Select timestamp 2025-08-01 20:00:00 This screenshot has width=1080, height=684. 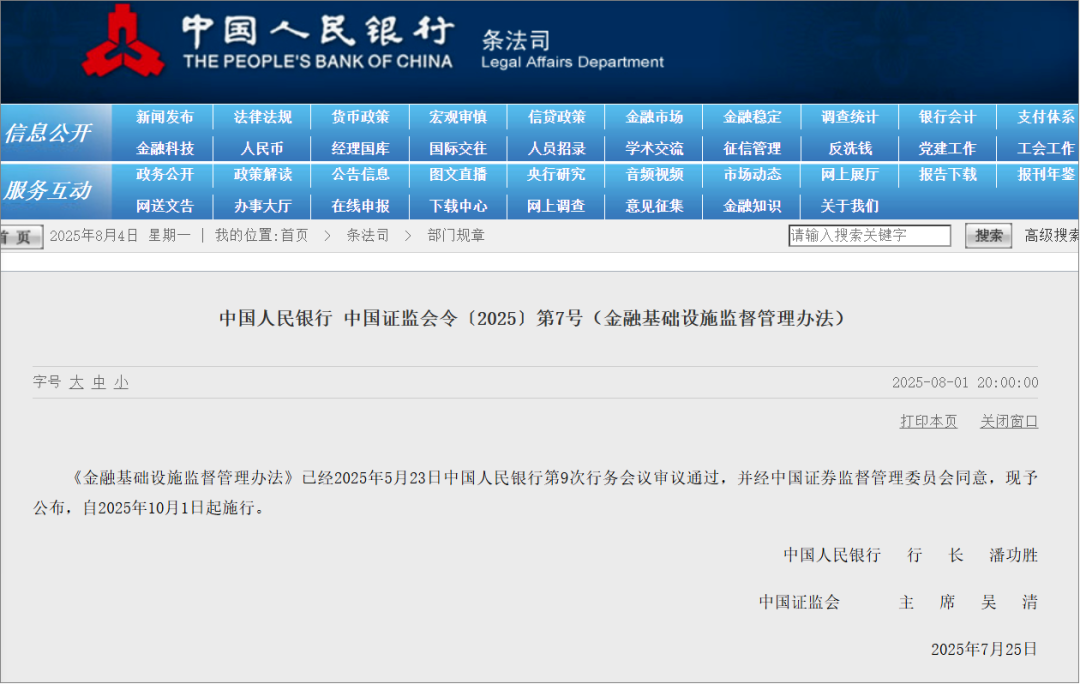point(965,383)
